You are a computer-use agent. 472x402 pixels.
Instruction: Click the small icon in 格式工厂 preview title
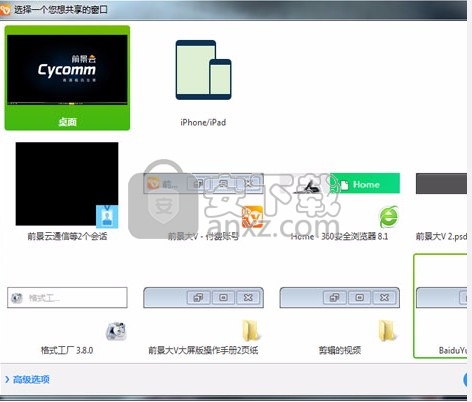point(16,298)
